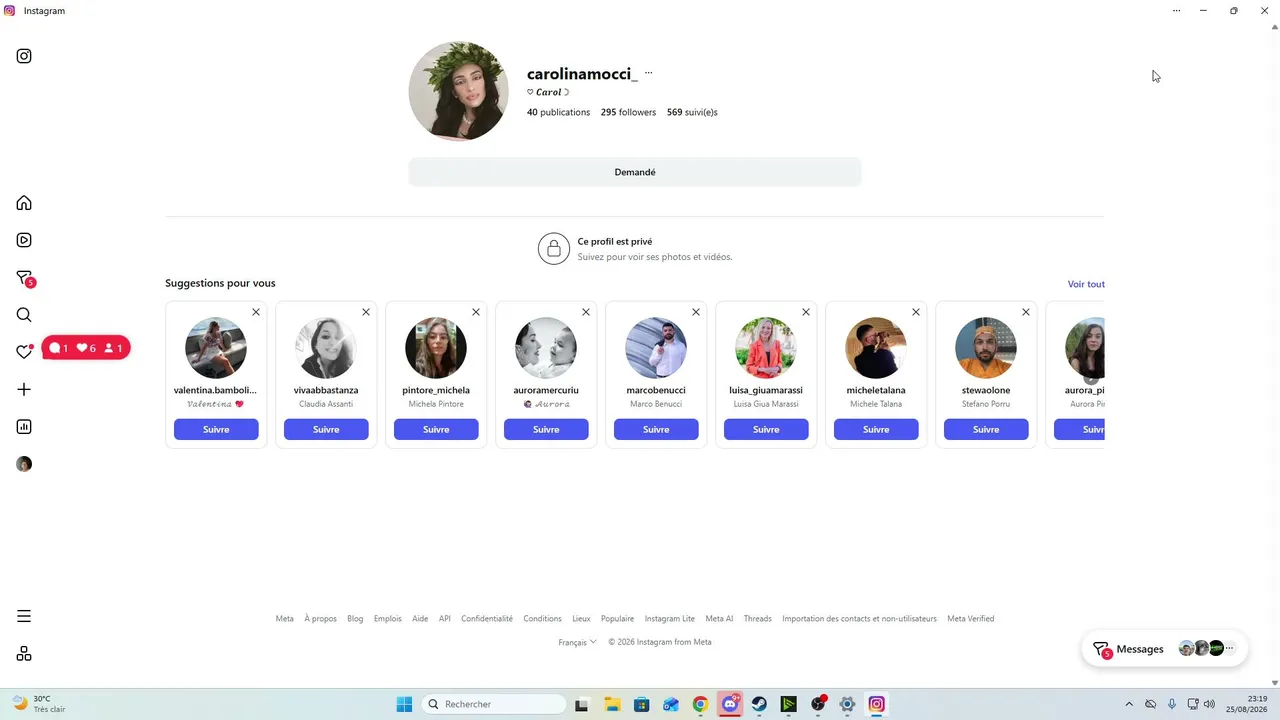The height and width of the screenshot is (720, 1280).
Task: Open the Meta apps icon at sidebar bottom
Action: pos(24,654)
